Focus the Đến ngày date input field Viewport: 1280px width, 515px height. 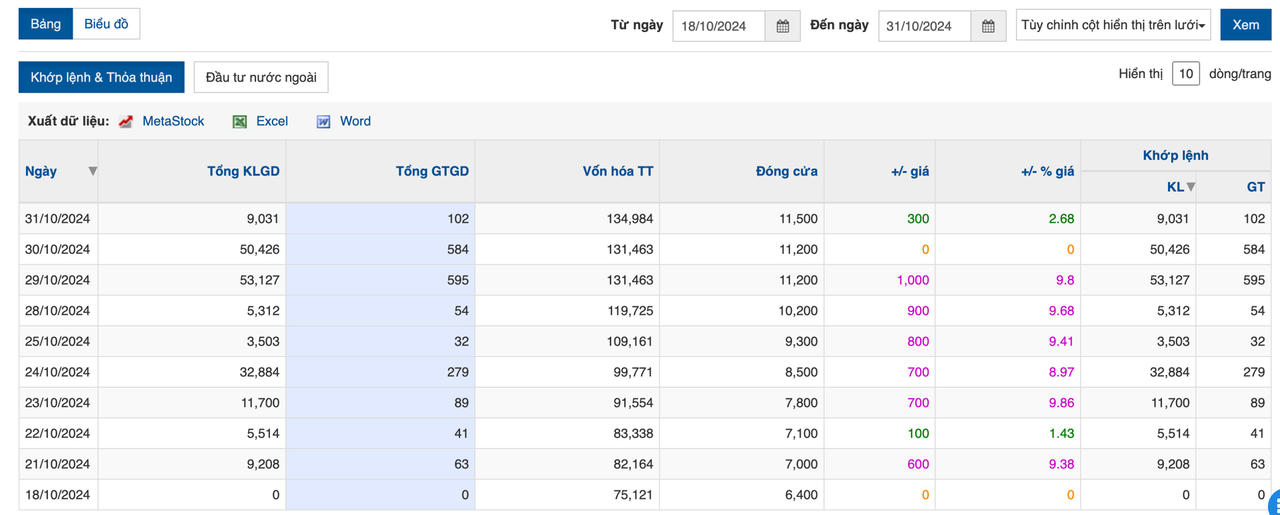924,26
